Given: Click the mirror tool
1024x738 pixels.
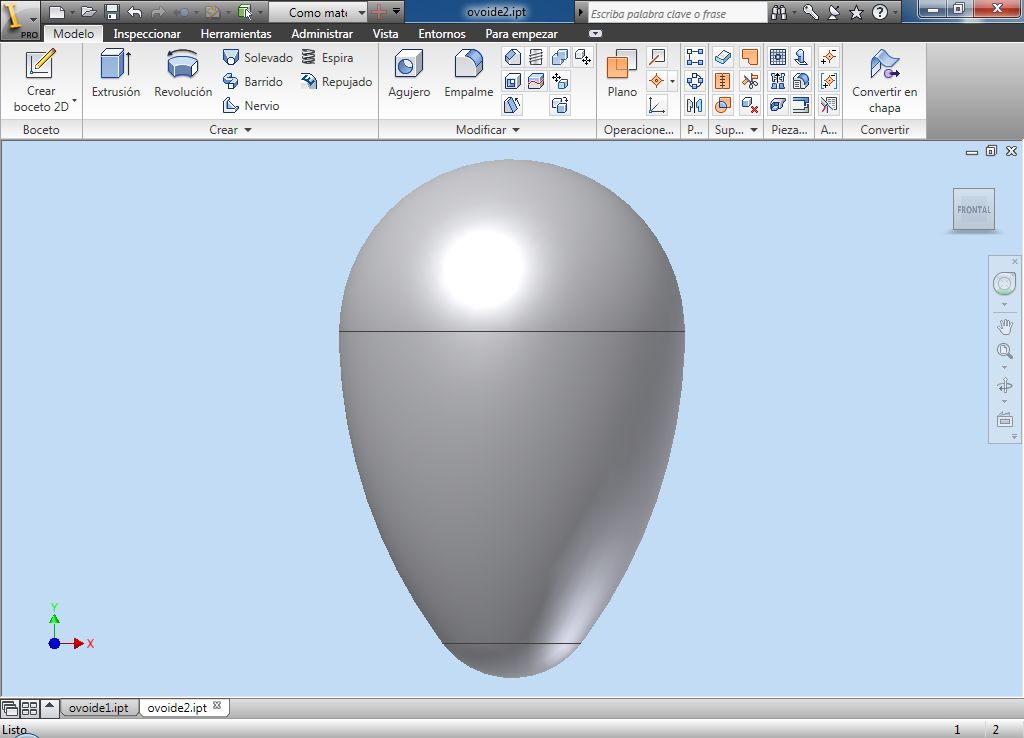Looking at the screenshot, I should [x=695, y=105].
